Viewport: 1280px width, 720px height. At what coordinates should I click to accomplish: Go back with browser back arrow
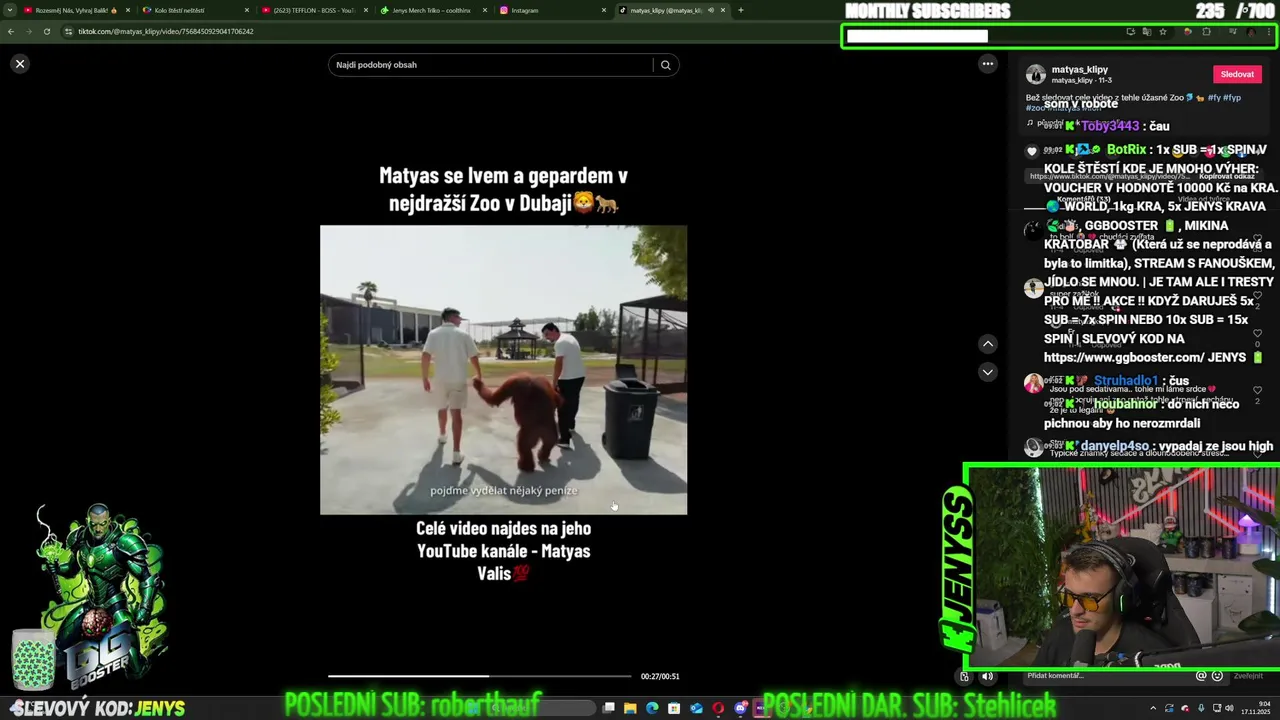click(x=11, y=31)
